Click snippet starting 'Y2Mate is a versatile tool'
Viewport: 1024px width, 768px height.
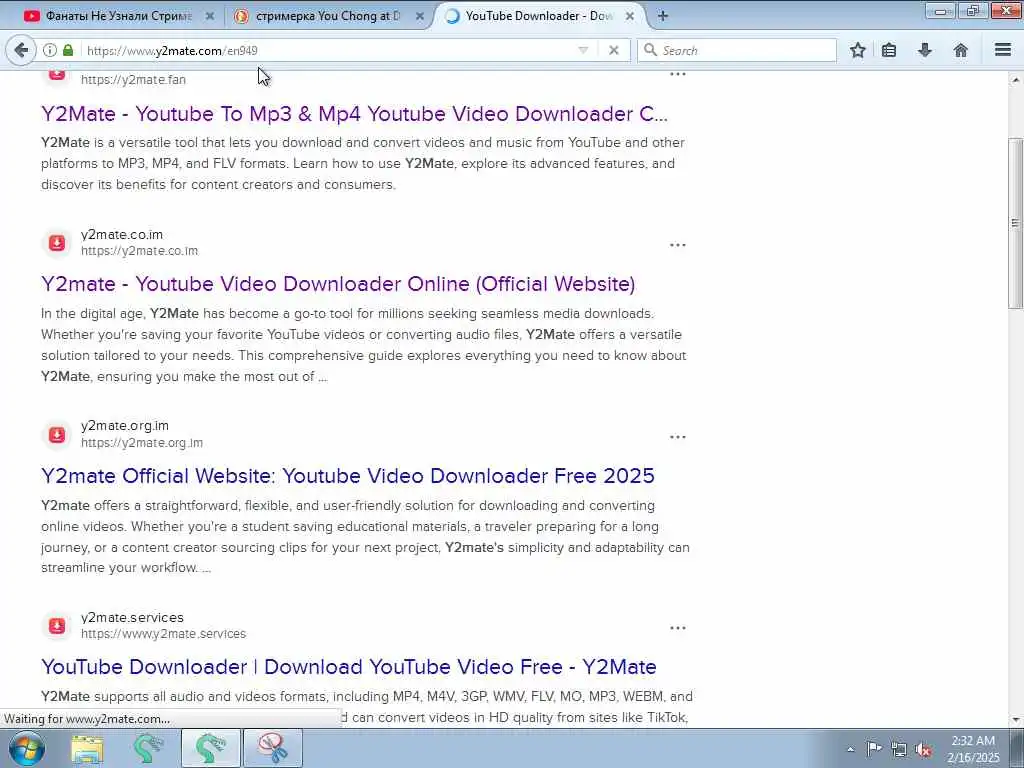[x=363, y=163]
